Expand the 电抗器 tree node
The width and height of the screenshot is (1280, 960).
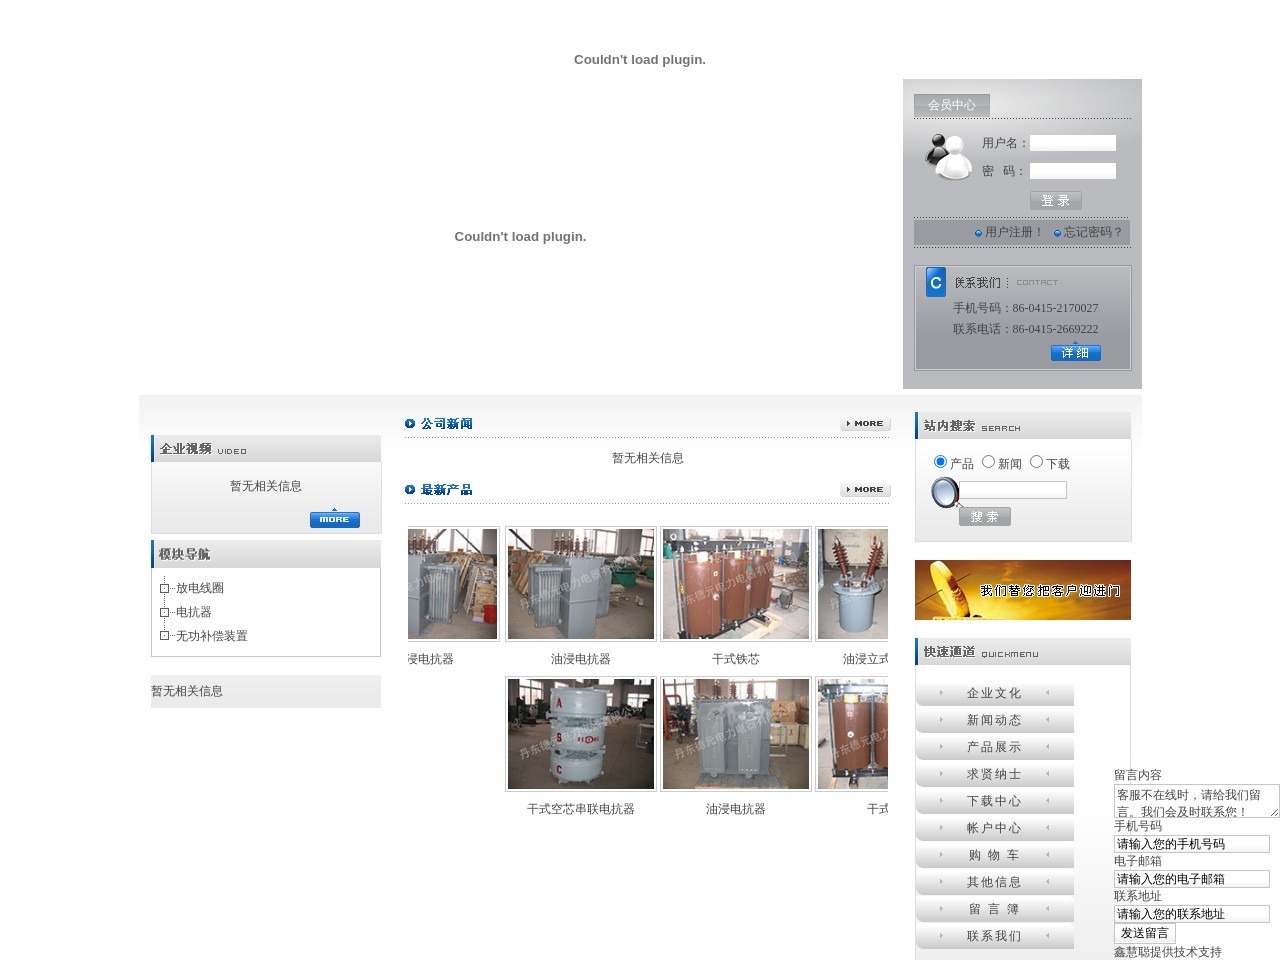[x=165, y=612]
